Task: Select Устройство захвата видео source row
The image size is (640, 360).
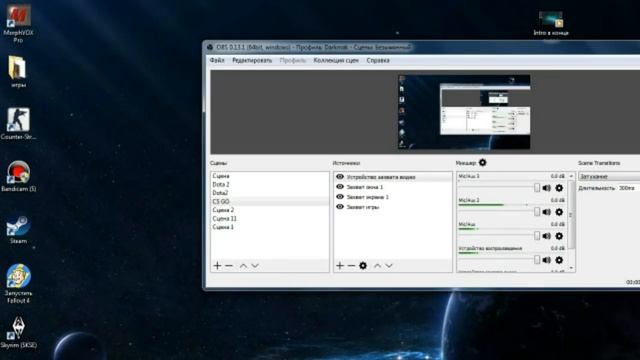Action: (393, 177)
